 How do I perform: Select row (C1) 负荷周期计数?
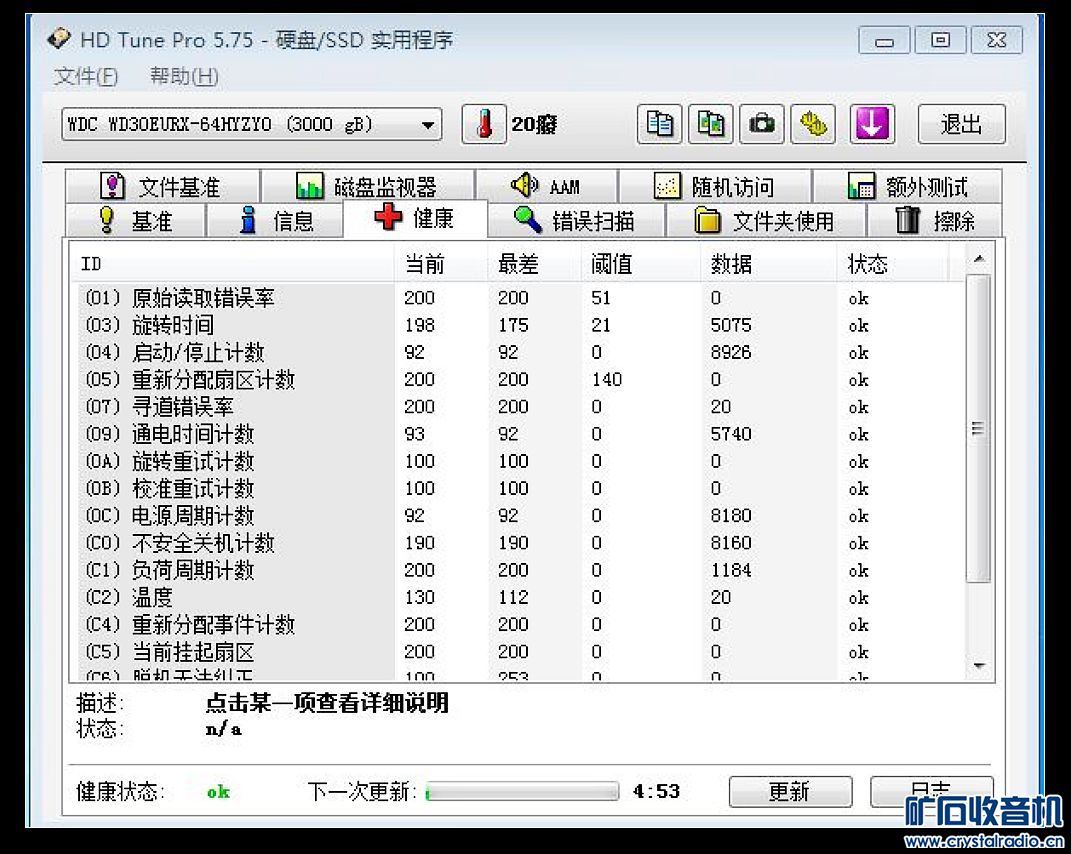pyautogui.click(x=519, y=570)
